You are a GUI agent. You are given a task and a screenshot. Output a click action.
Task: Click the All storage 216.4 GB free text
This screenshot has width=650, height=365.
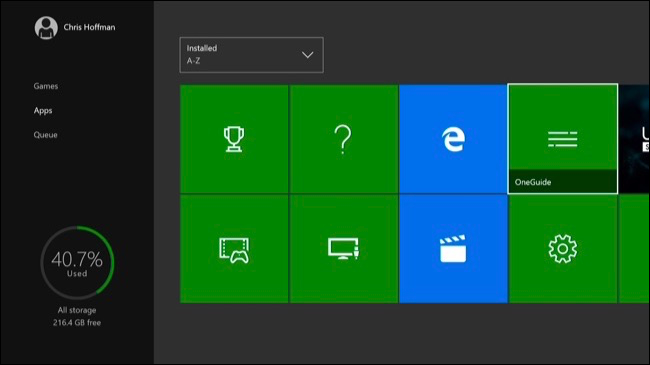coord(77,316)
